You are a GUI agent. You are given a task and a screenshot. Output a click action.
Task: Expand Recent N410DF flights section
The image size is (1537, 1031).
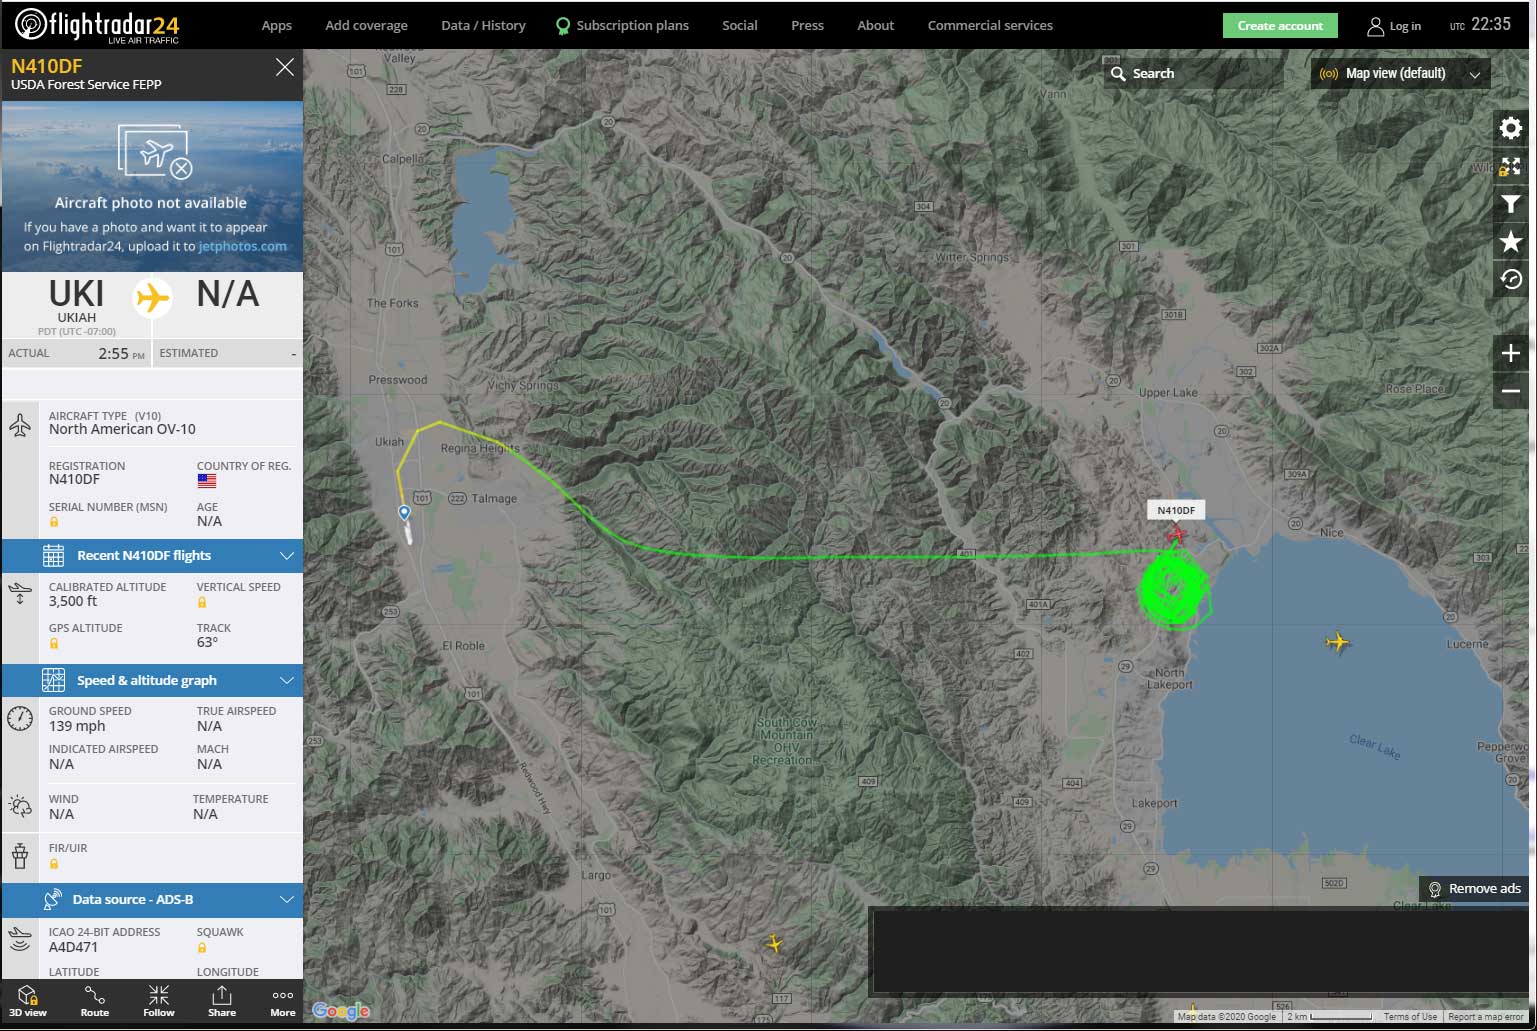(152, 555)
